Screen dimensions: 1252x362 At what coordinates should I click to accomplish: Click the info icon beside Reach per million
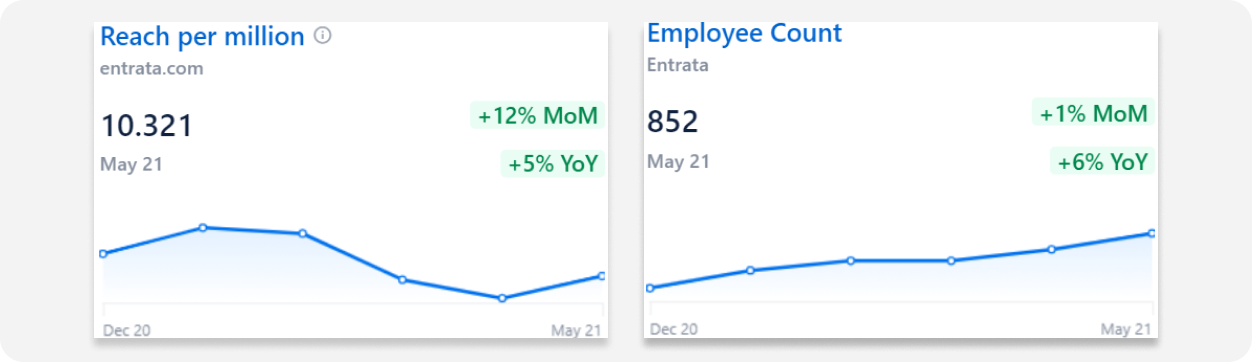tap(322, 36)
